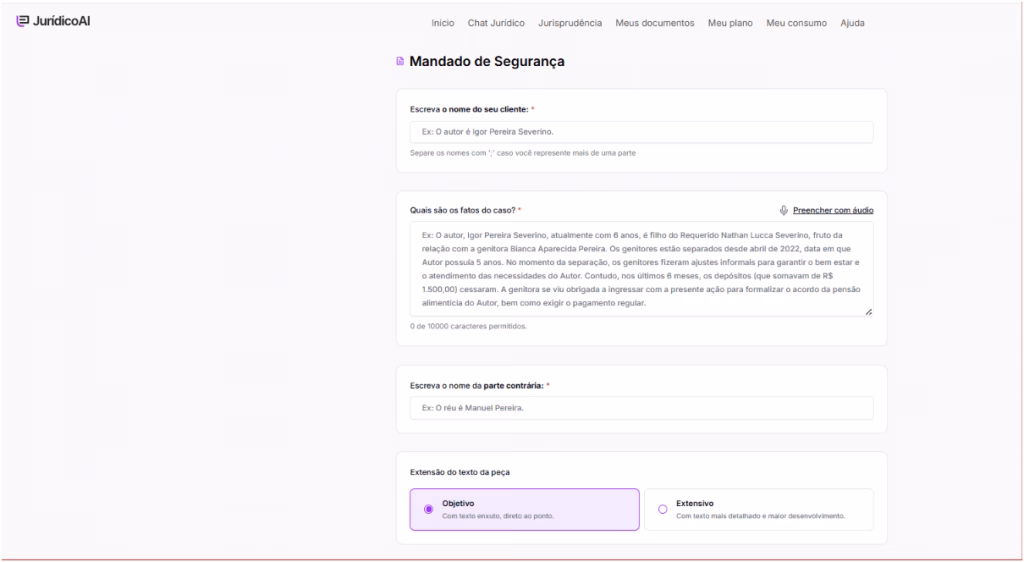The width and height of the screenshot is (1024, 562).
Task: Focus the client name input field
Action: (x=641, y=132)
